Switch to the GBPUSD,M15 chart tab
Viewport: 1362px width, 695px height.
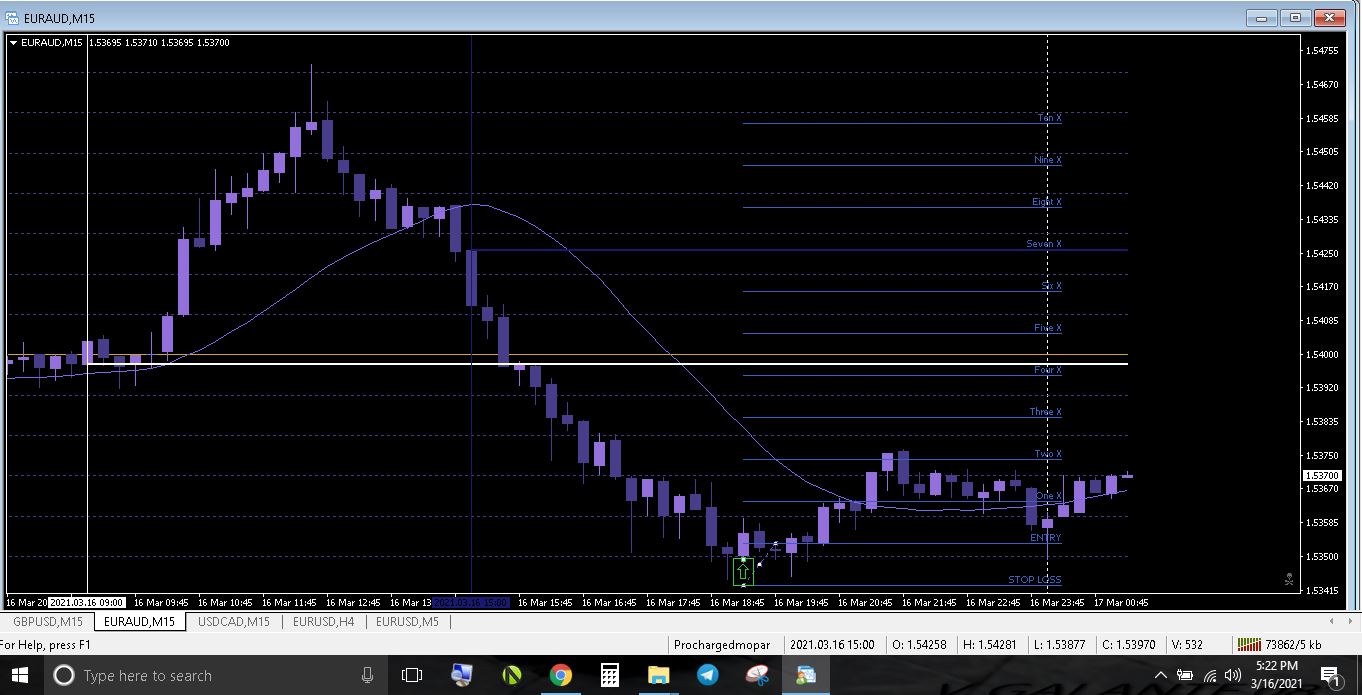click(48, 621)
